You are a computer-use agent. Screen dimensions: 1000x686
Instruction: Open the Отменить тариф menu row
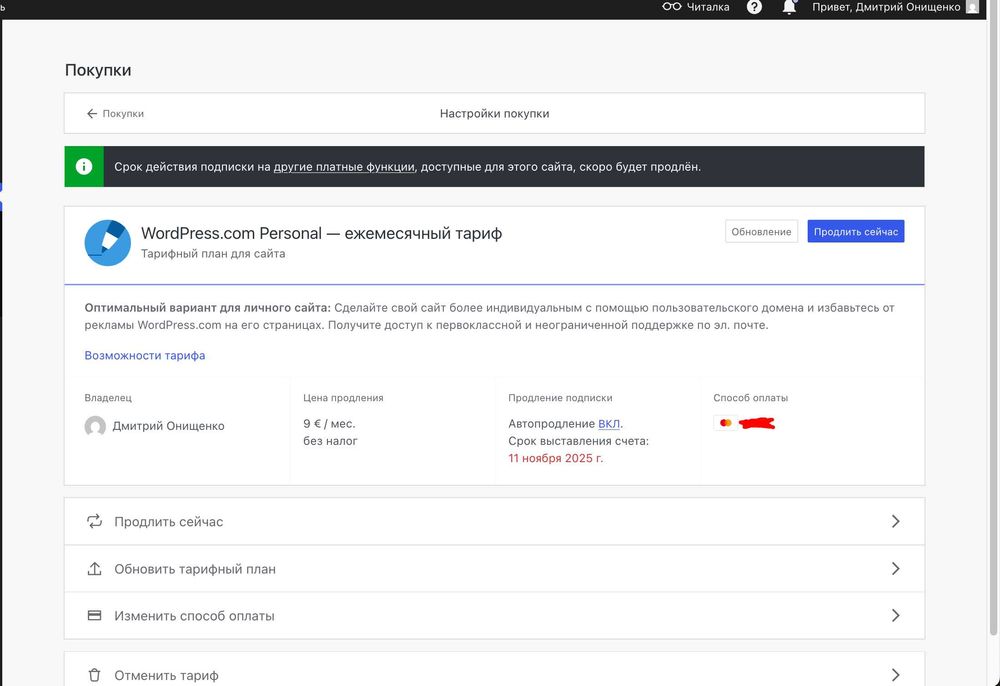tap(166, 675)
